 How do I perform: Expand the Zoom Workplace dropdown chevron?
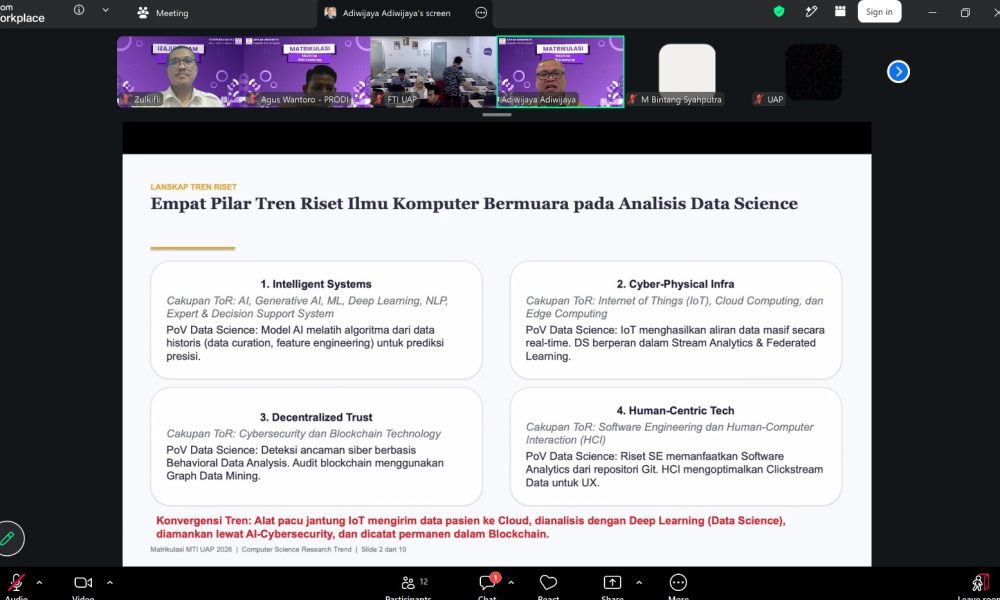106,10
